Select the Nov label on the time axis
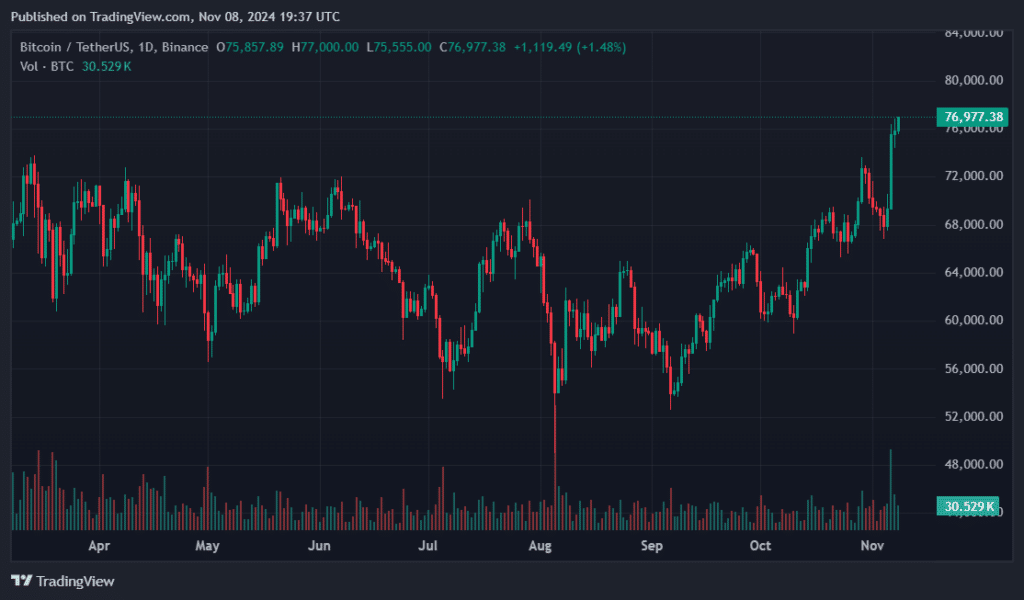Image resolution: width=1024 pixels, height=600 pixels. click(x=871, y=546)
